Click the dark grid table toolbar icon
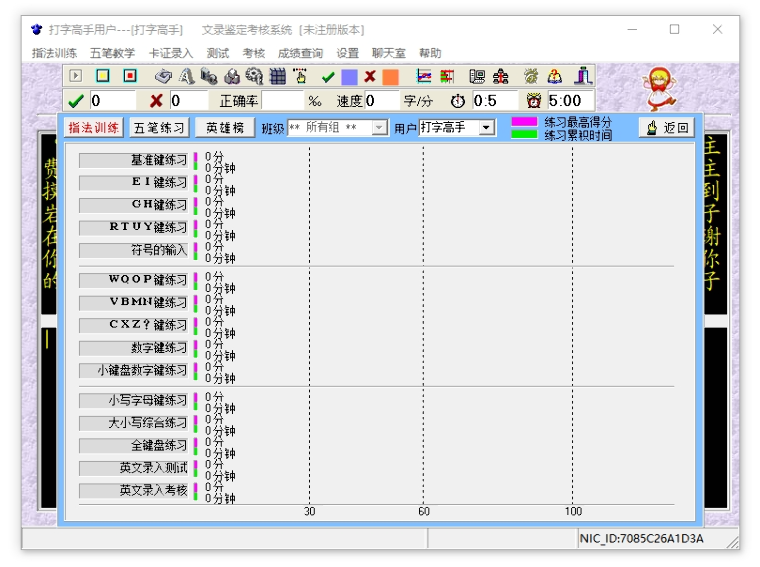The image size is (760, 567). pyautogui.click(x=277, y=77)
